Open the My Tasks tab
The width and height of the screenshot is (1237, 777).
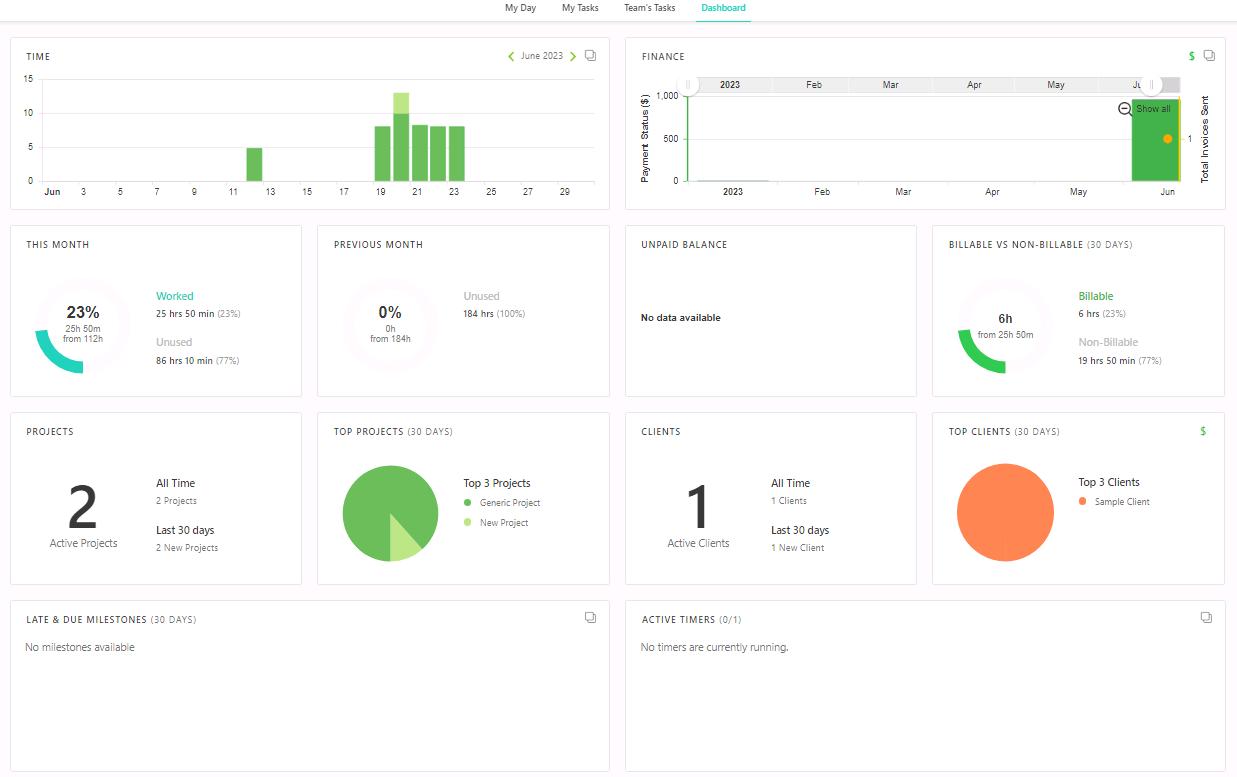pos(580,8)
